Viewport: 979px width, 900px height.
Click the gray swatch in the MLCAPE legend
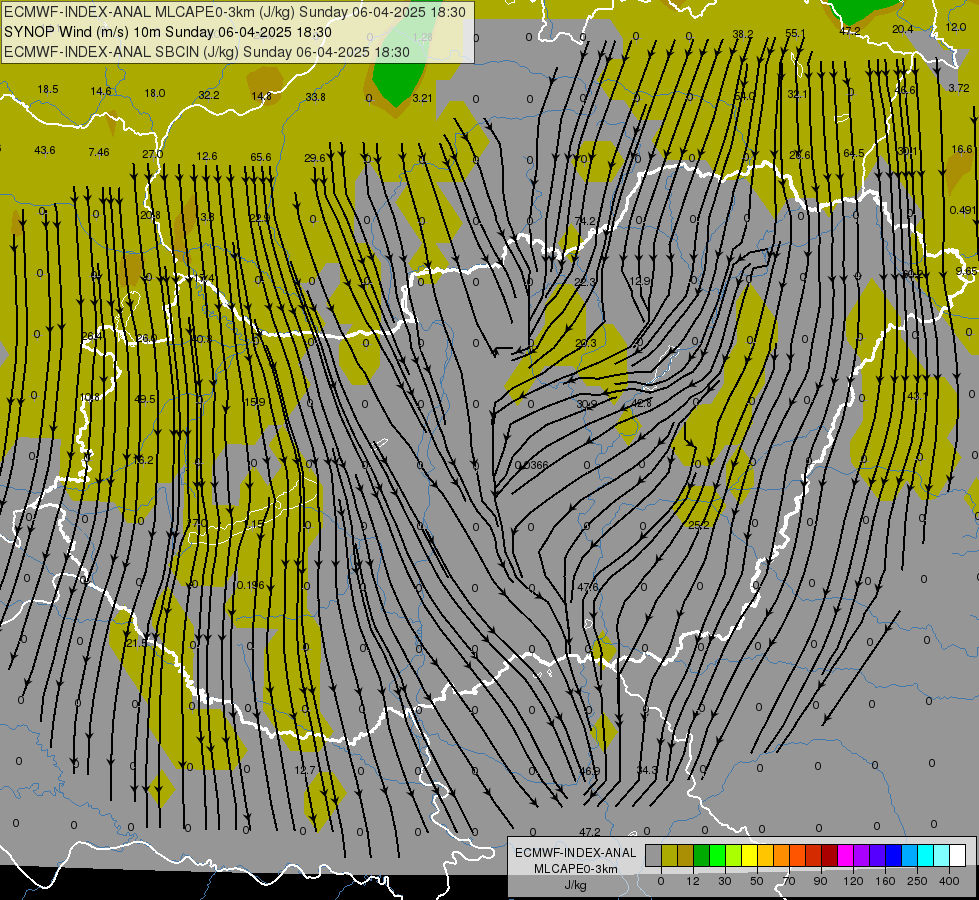654,855
